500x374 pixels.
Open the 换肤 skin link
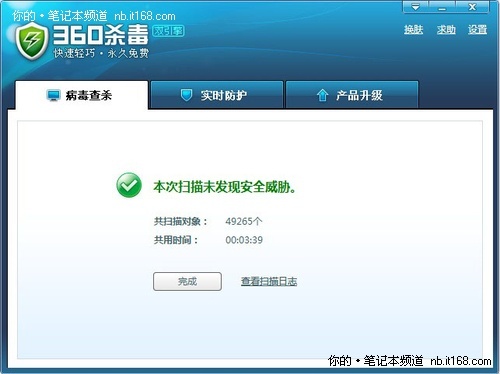(x=413, y=30)
